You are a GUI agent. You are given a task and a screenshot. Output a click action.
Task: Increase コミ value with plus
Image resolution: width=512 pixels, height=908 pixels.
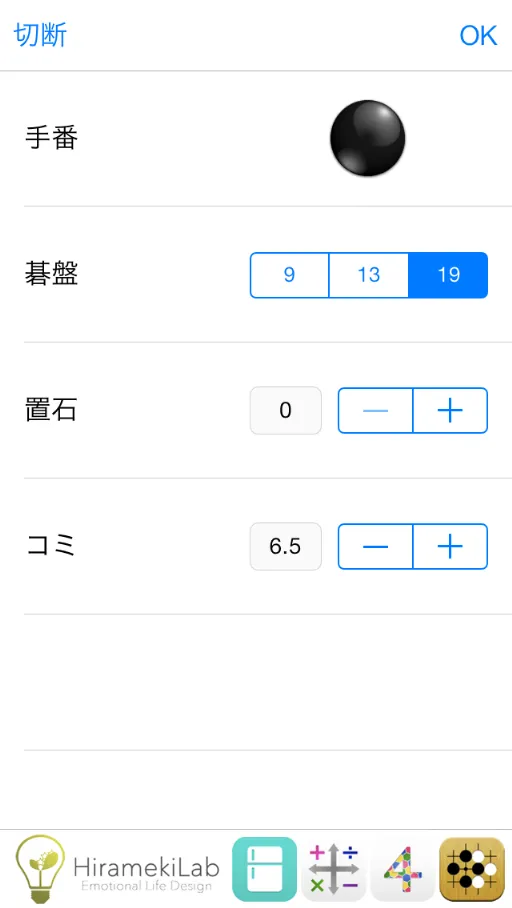[451, 547]
